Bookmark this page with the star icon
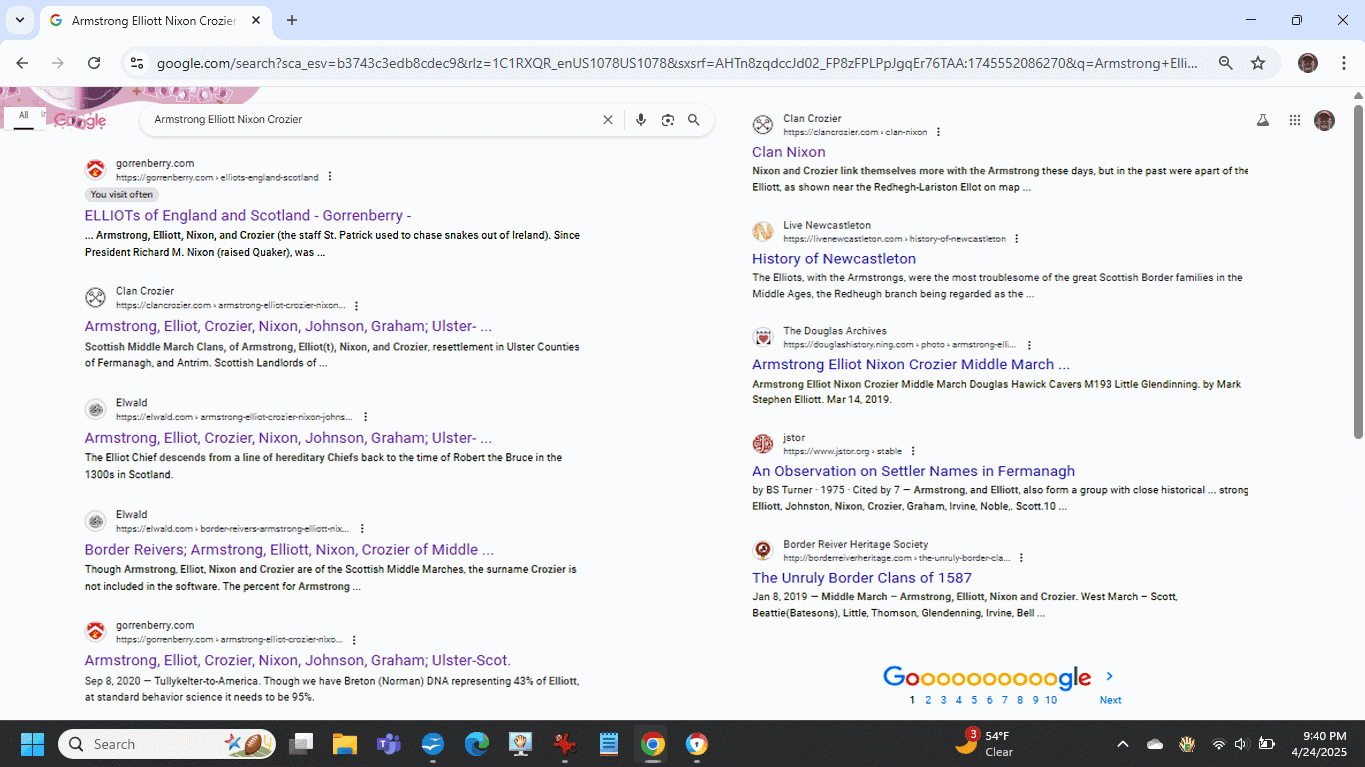The image size is (1365, 767). pos(1258,63)
